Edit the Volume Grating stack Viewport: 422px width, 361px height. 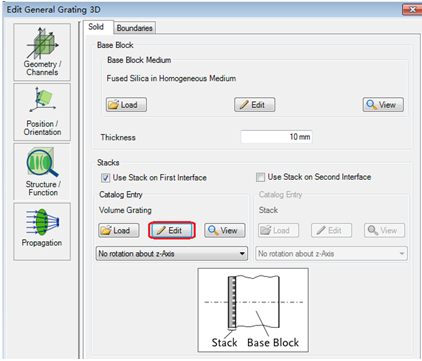172,230
